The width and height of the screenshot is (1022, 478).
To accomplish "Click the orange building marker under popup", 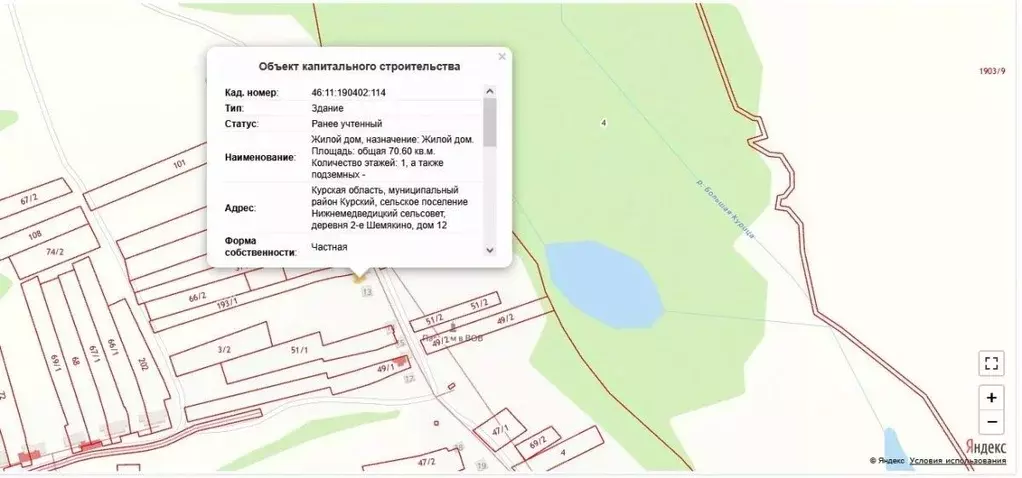I will 358,280.
